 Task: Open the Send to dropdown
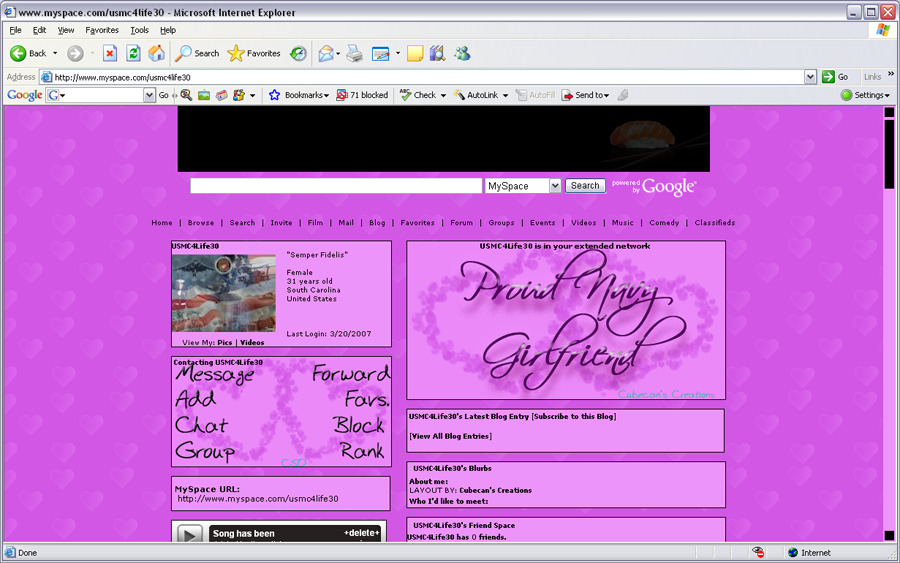point(585,95)
